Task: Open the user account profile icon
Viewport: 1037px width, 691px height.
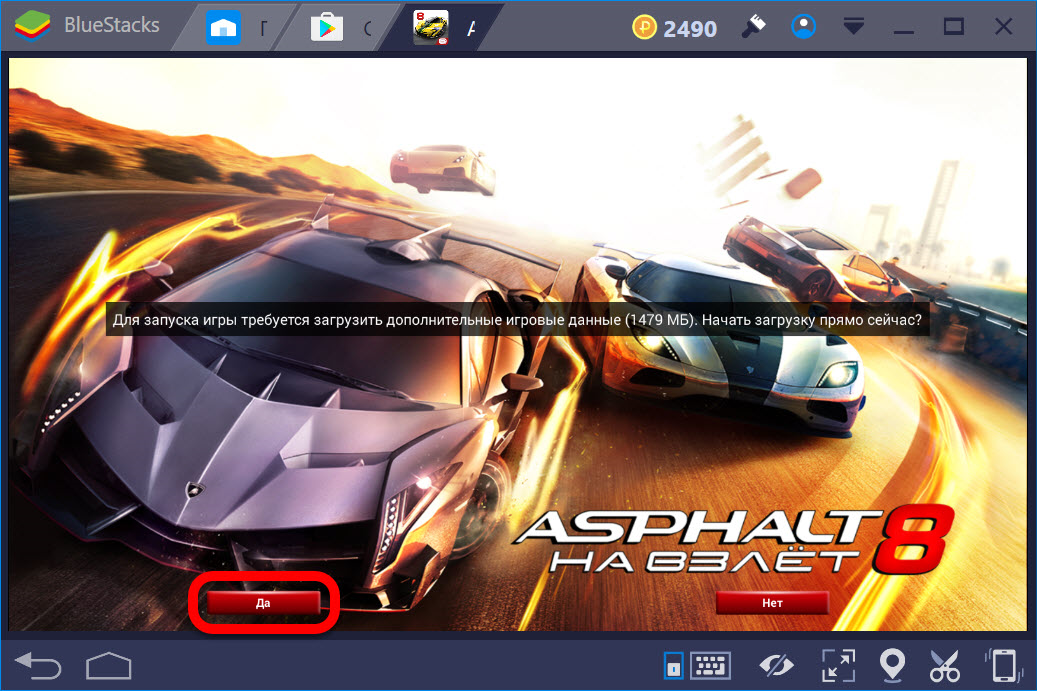Action: tap(803, 28)
